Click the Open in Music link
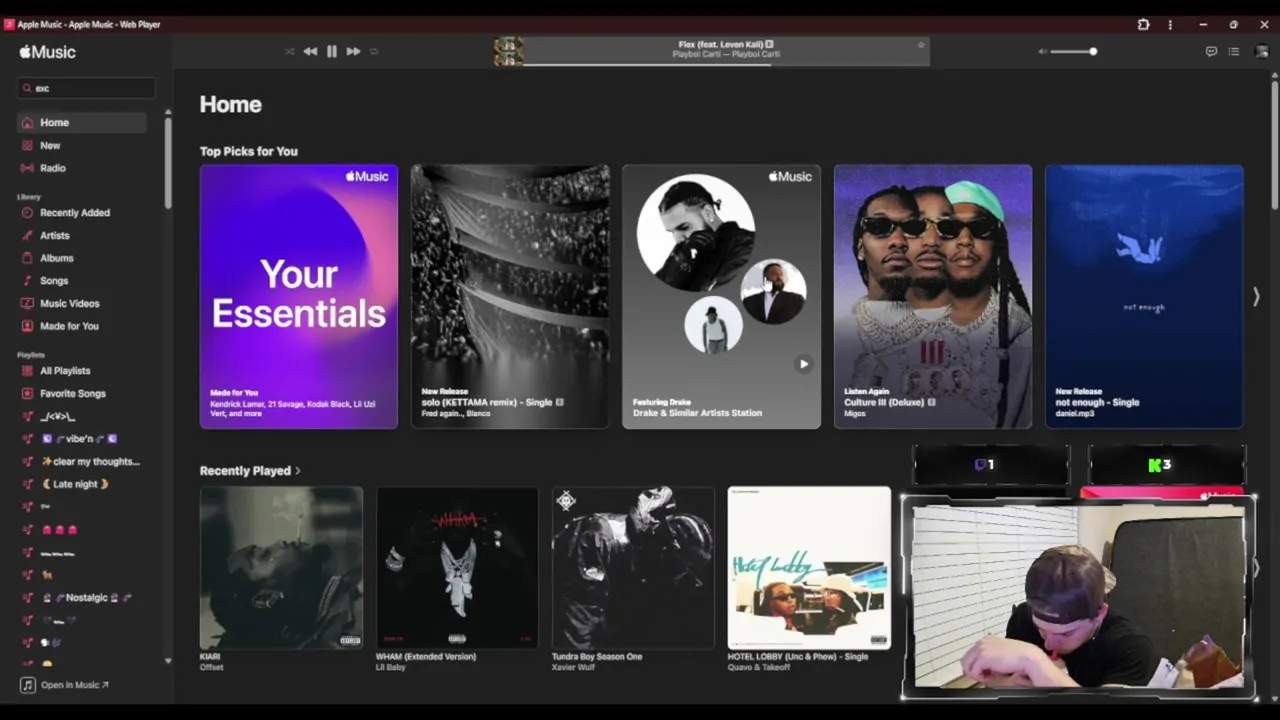The width and height of the screenshot is (1280, 720). [75, 685]
